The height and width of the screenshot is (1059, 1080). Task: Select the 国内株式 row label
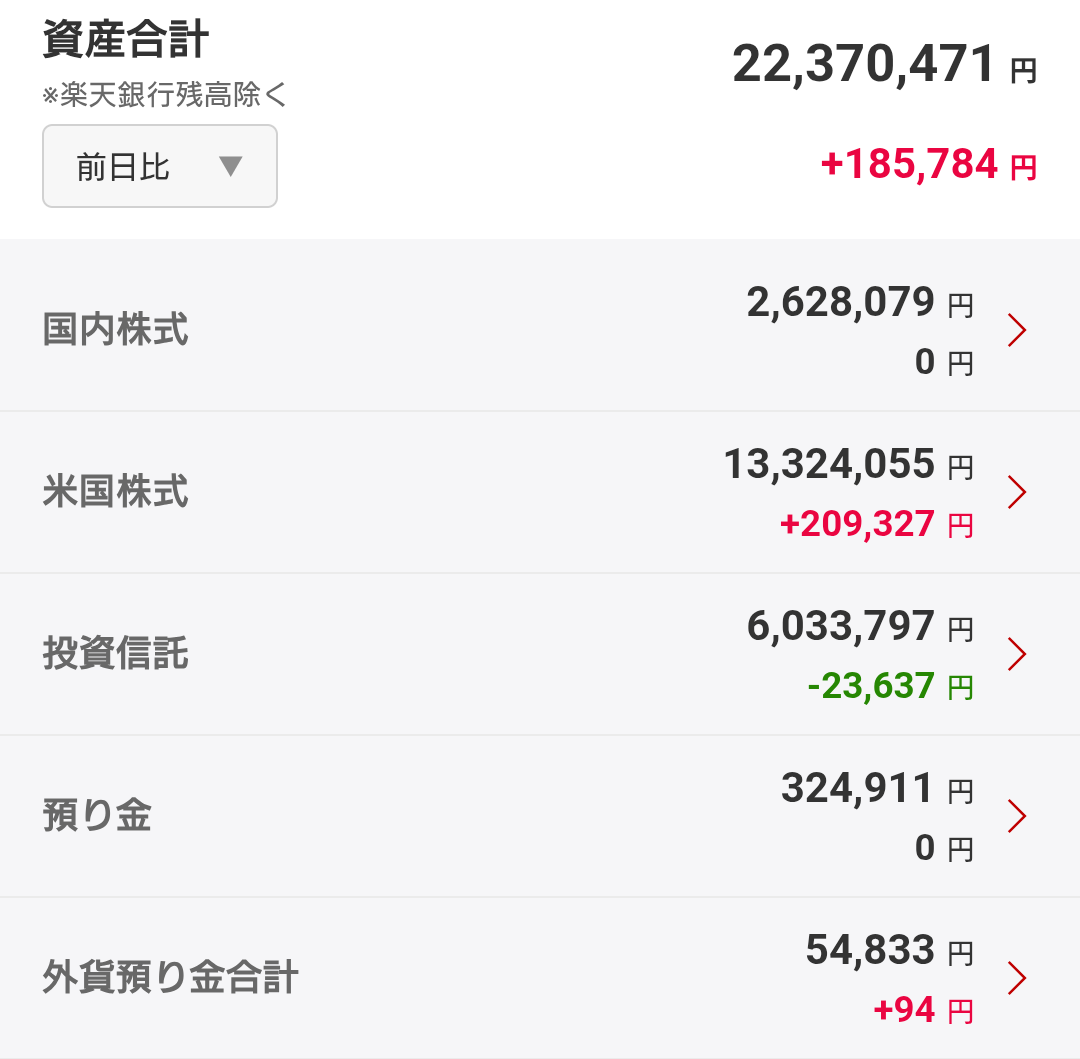click(x=115, y=329)
